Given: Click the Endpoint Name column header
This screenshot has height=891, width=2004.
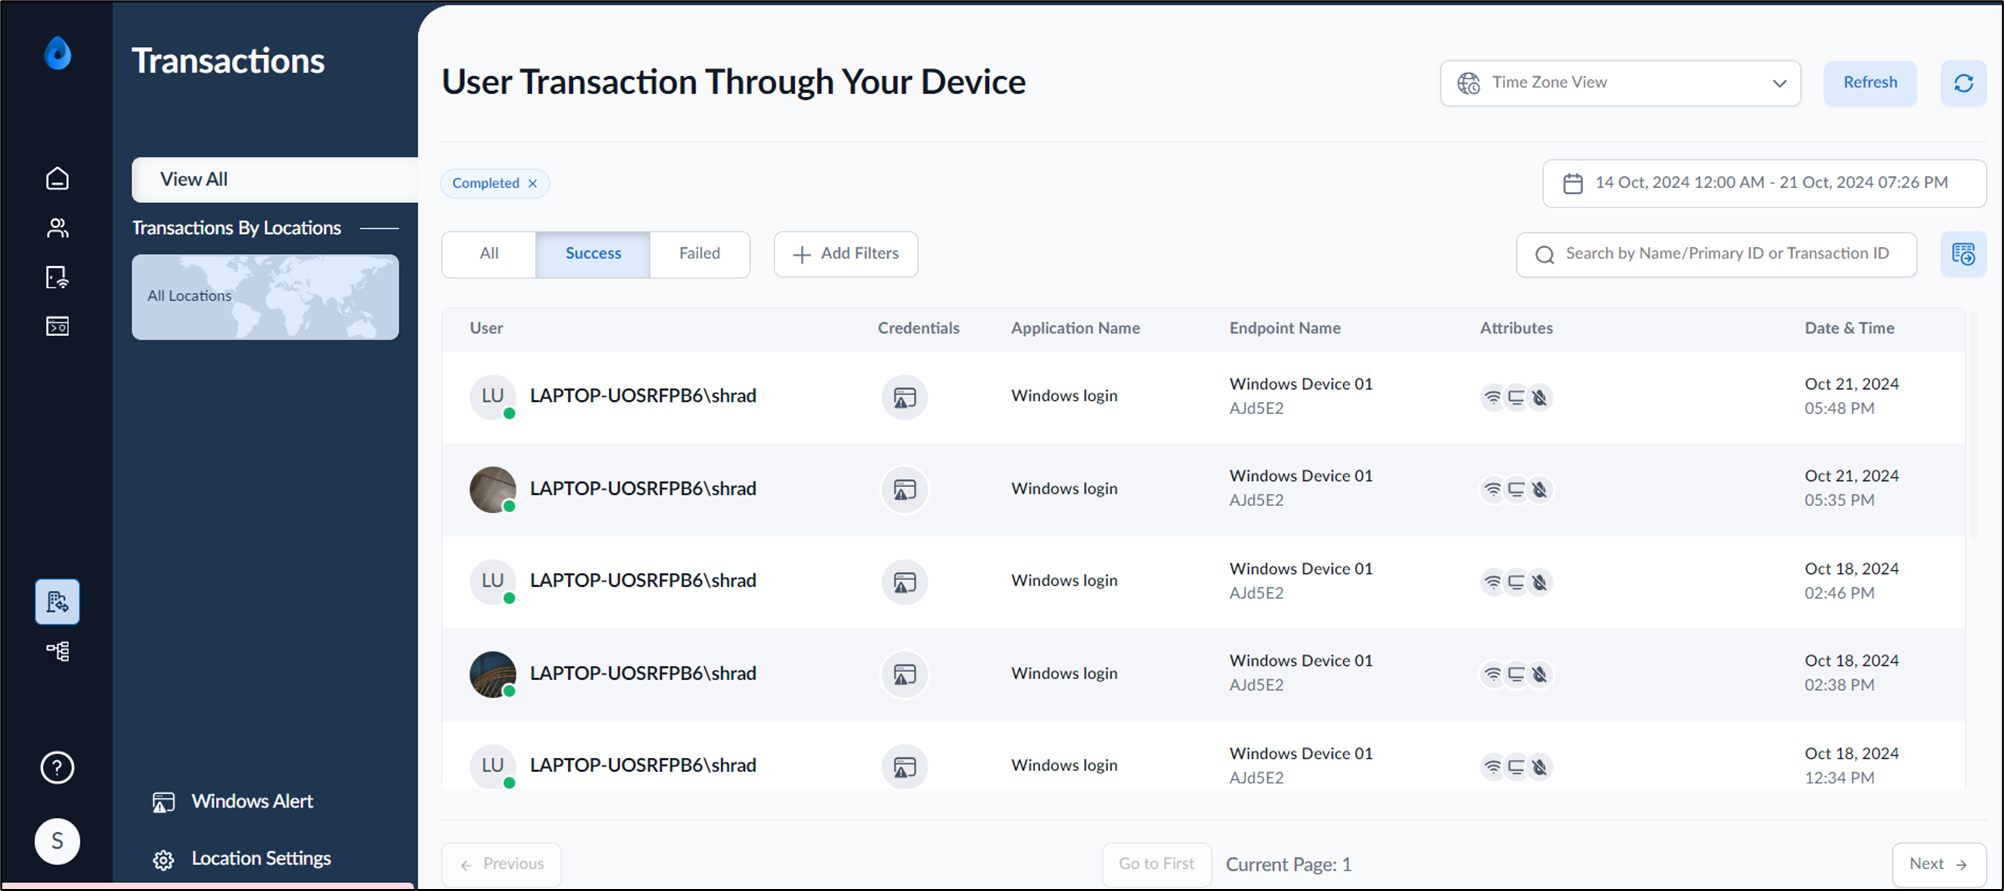Looking at the screenshot, I should [x=1285, y=328].
